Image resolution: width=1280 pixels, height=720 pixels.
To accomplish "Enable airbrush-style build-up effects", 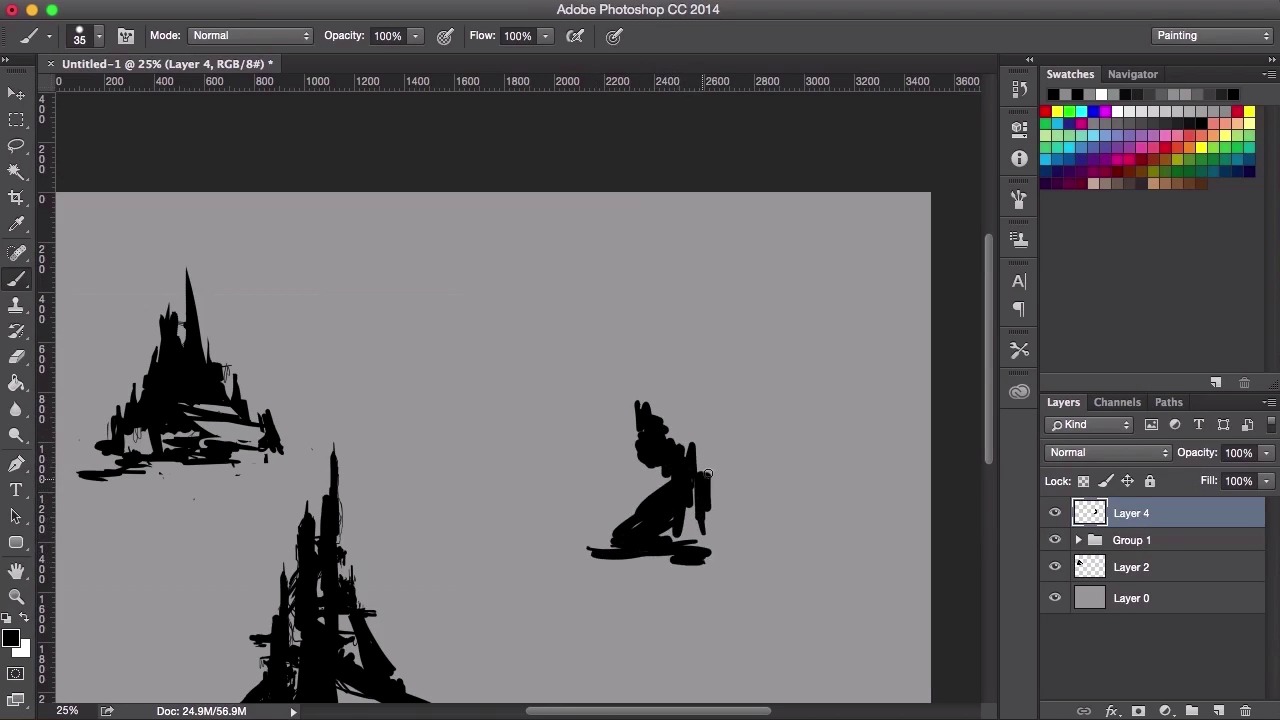I will 575,36.
